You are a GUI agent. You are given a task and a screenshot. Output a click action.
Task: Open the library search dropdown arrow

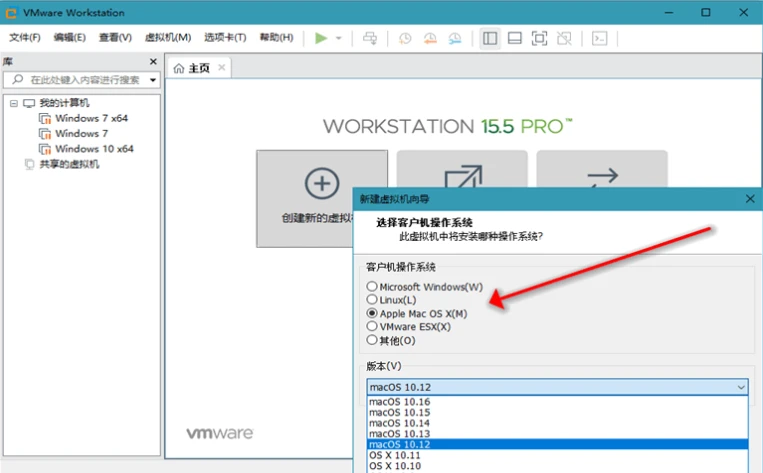pyautogui.click(x=153, y=80)
